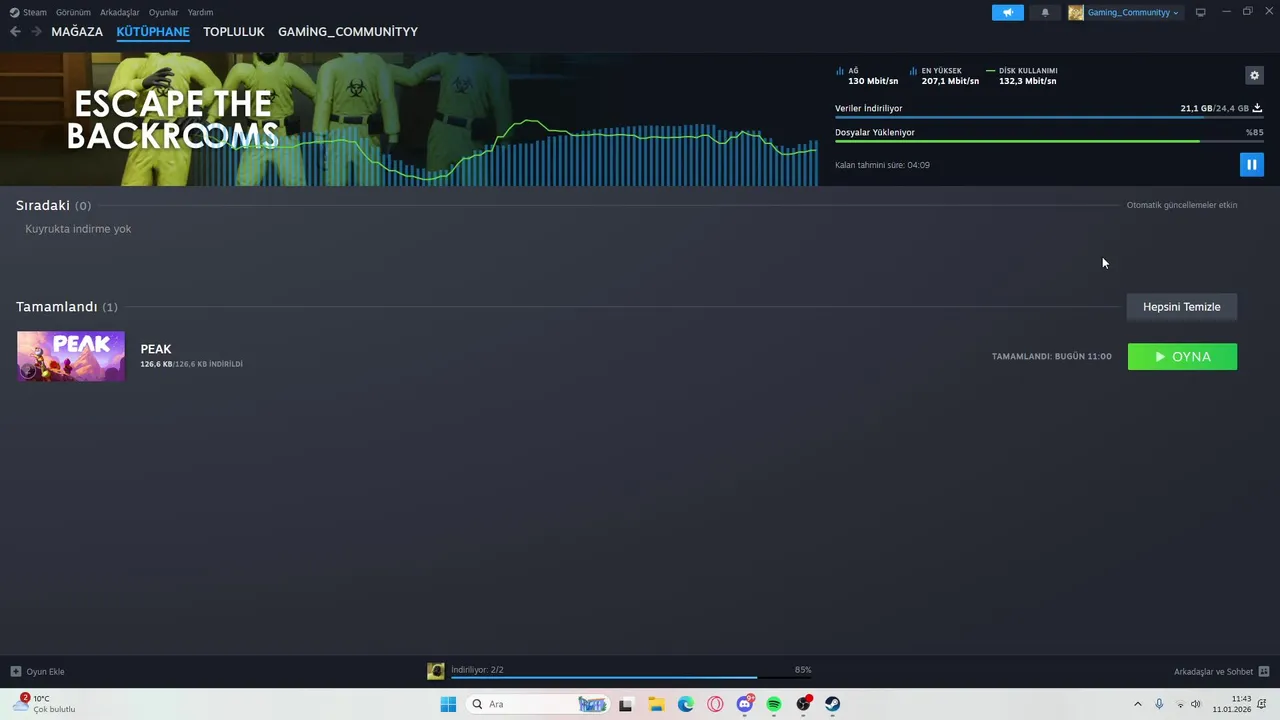Open File Explorer from the taskbar

click(x=656, y=704)
